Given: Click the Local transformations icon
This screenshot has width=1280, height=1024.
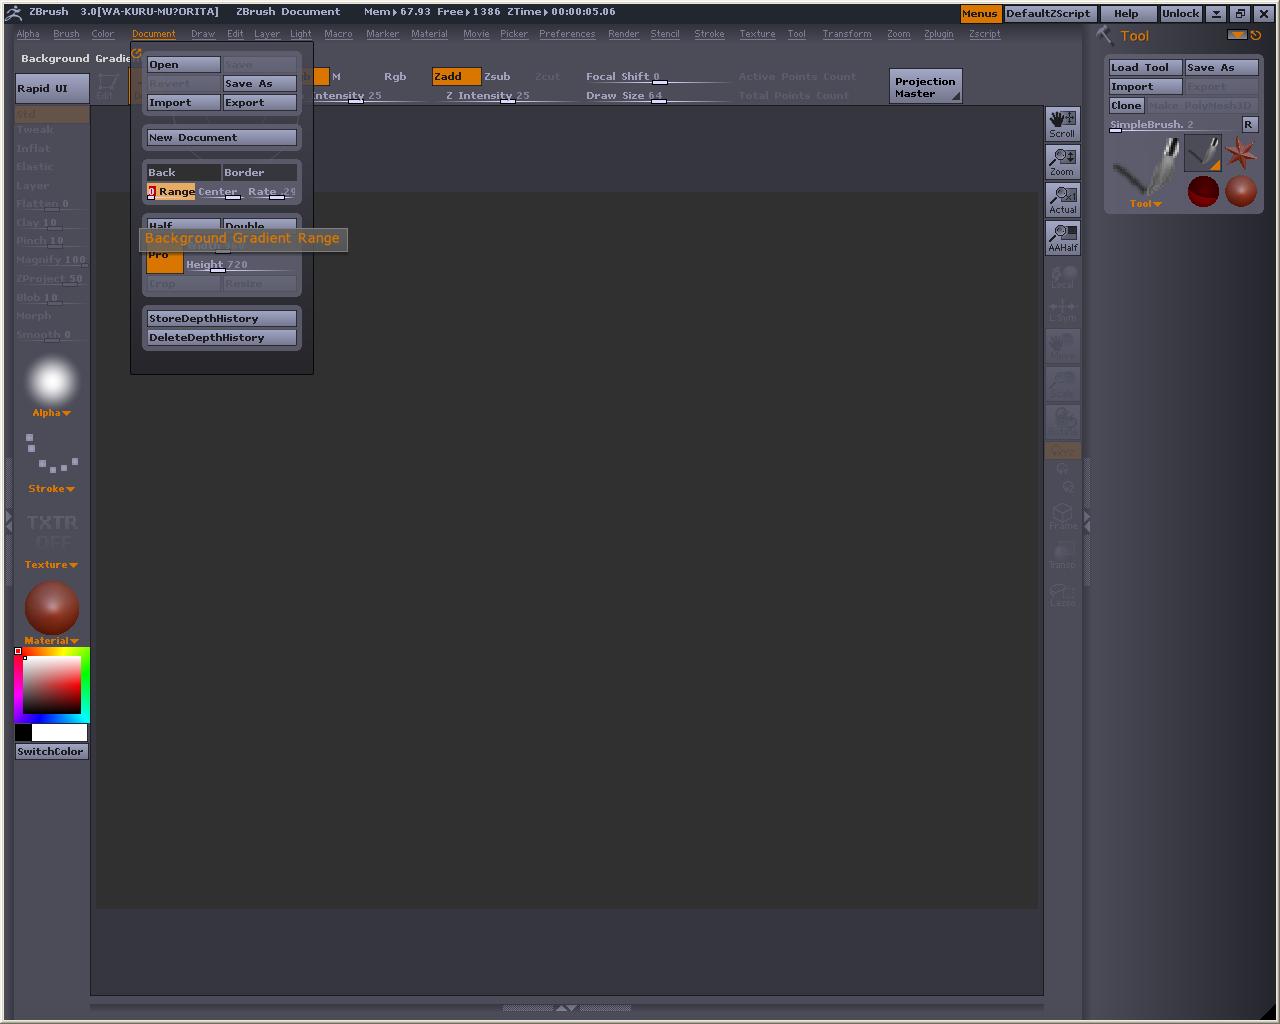Looking at the screenshot, I should [1062, 276].
